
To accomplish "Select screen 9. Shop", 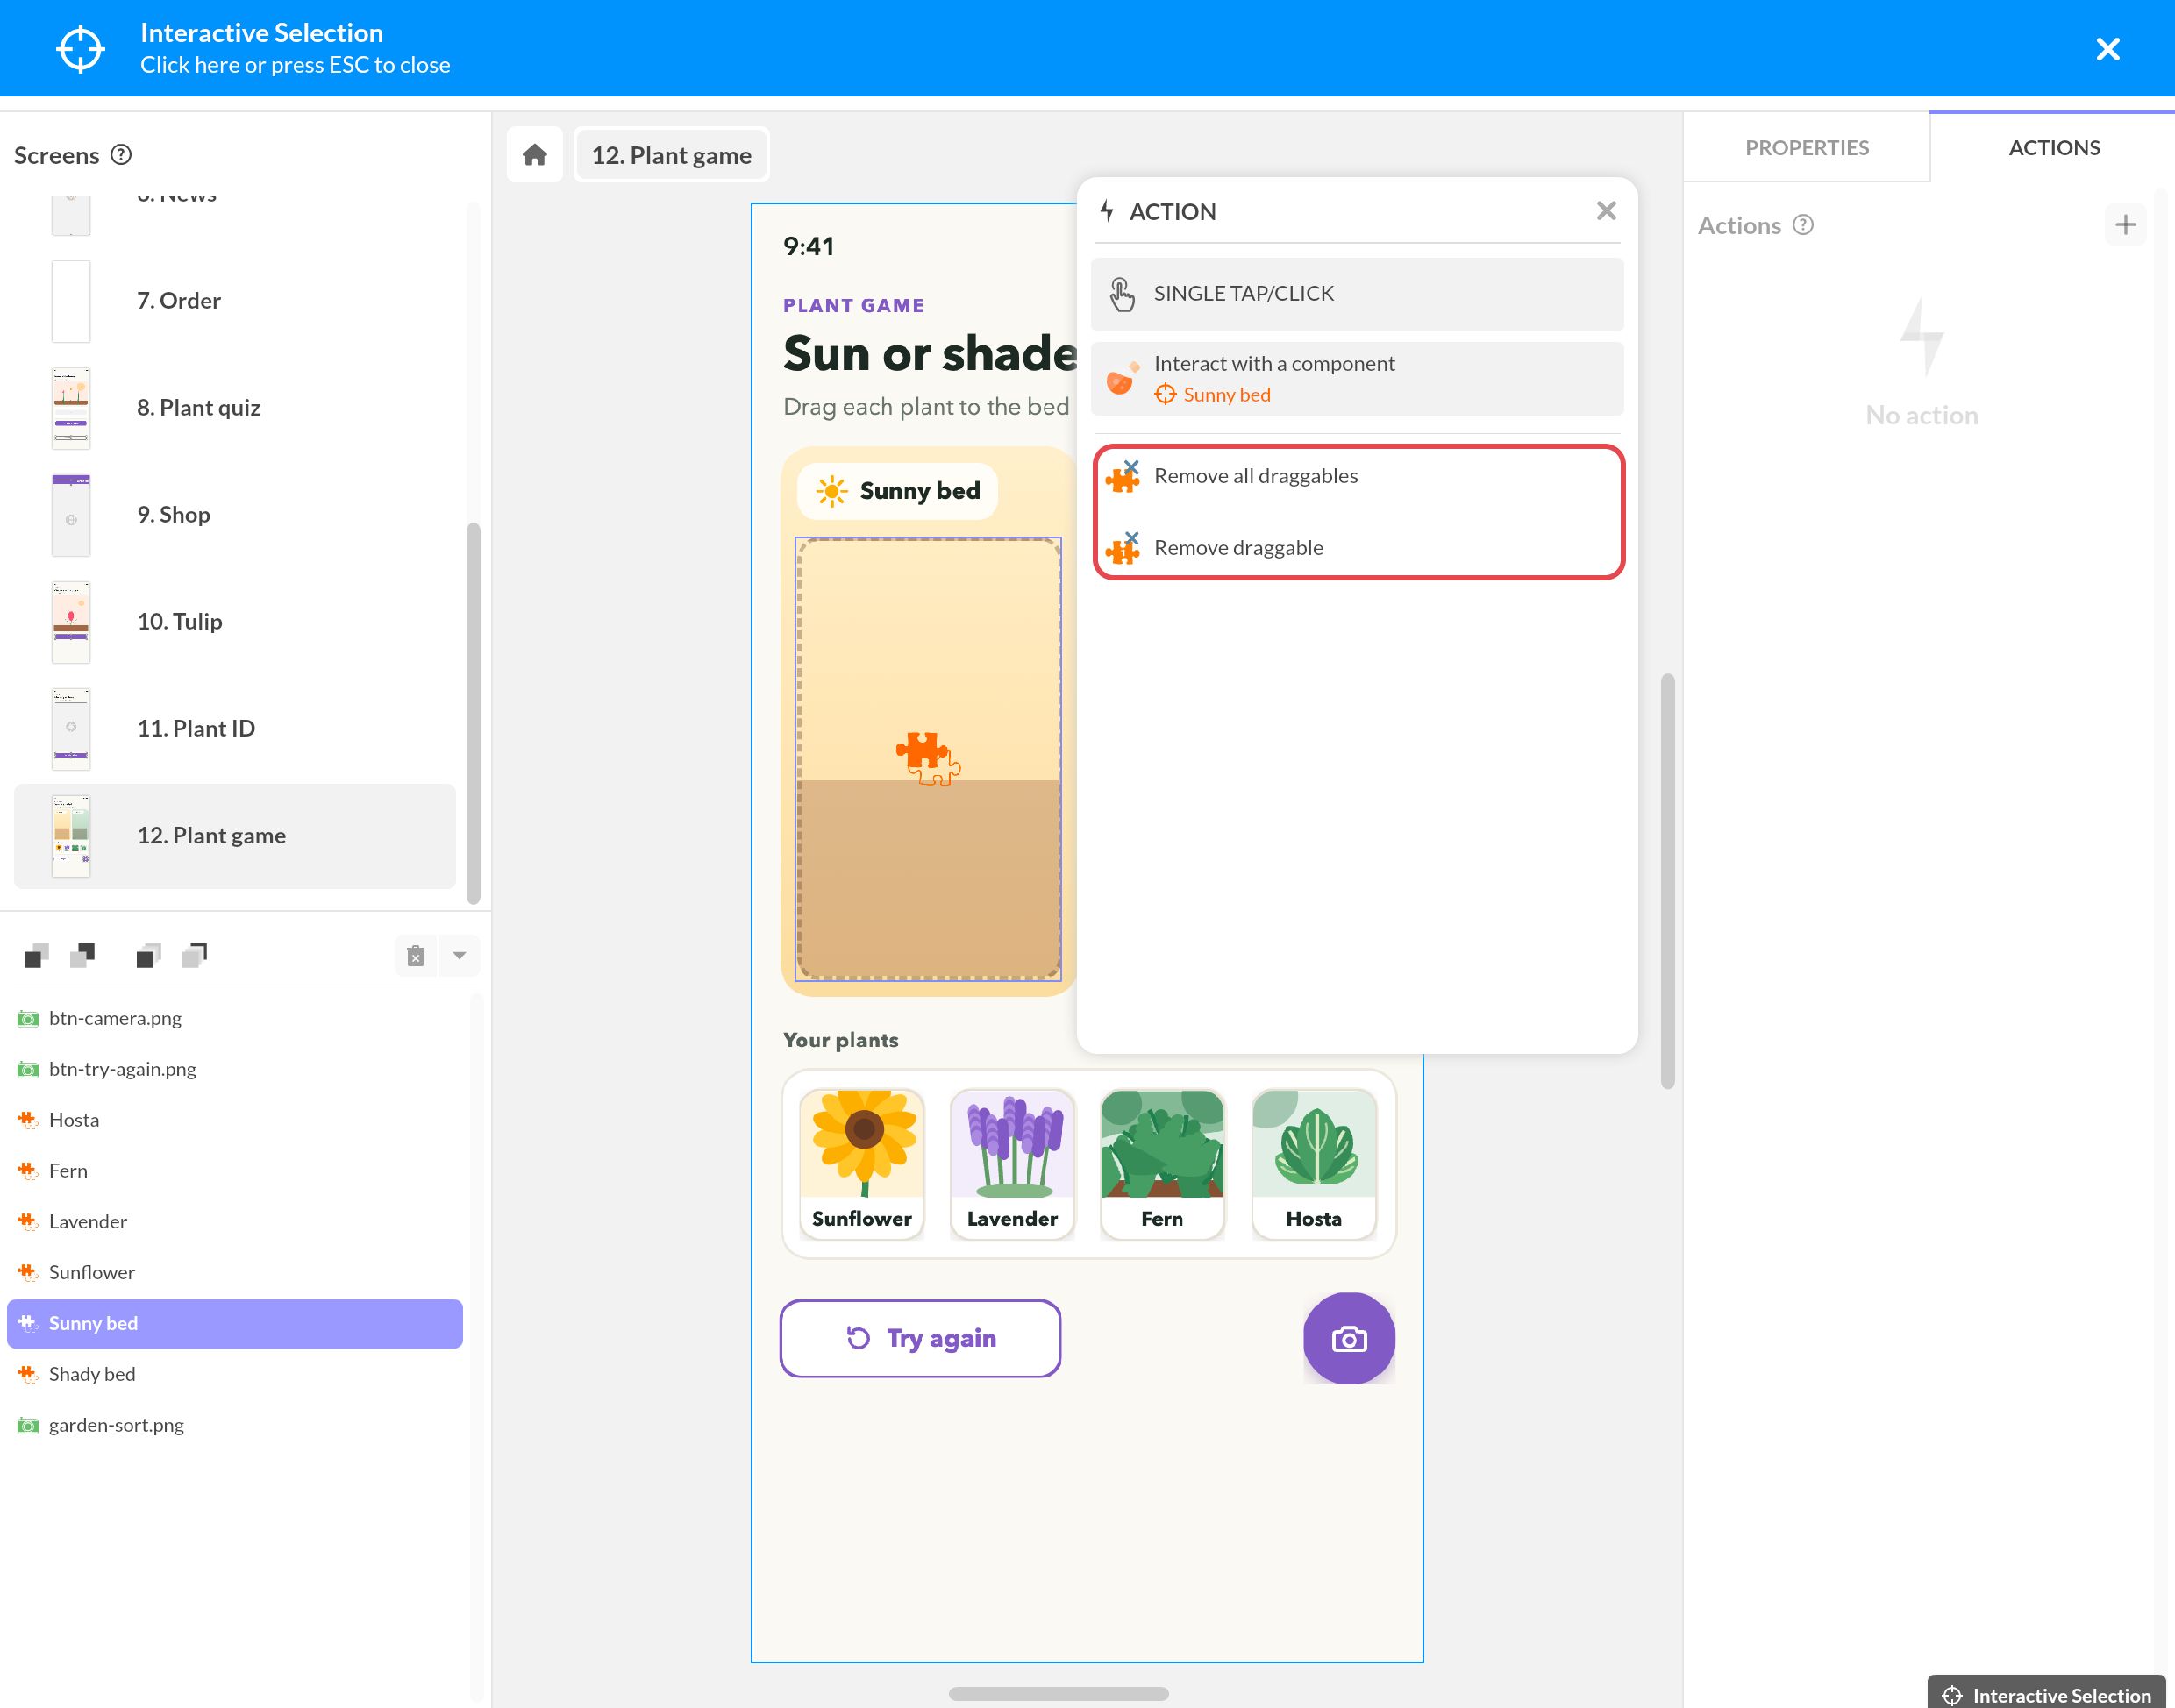I will 235,515.
